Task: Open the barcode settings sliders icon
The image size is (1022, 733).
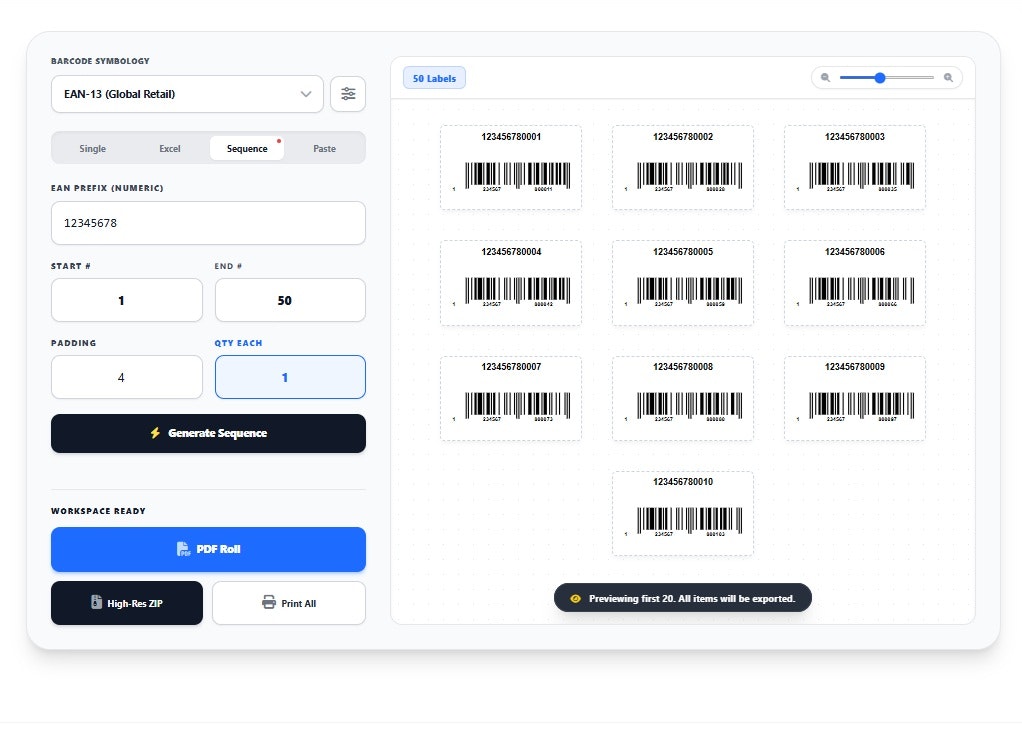Action: [348, 94]
